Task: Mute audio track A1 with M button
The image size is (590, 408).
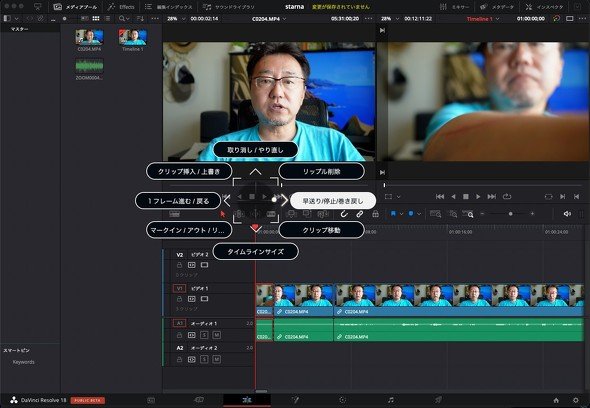Action: click(x=216, y=335)
